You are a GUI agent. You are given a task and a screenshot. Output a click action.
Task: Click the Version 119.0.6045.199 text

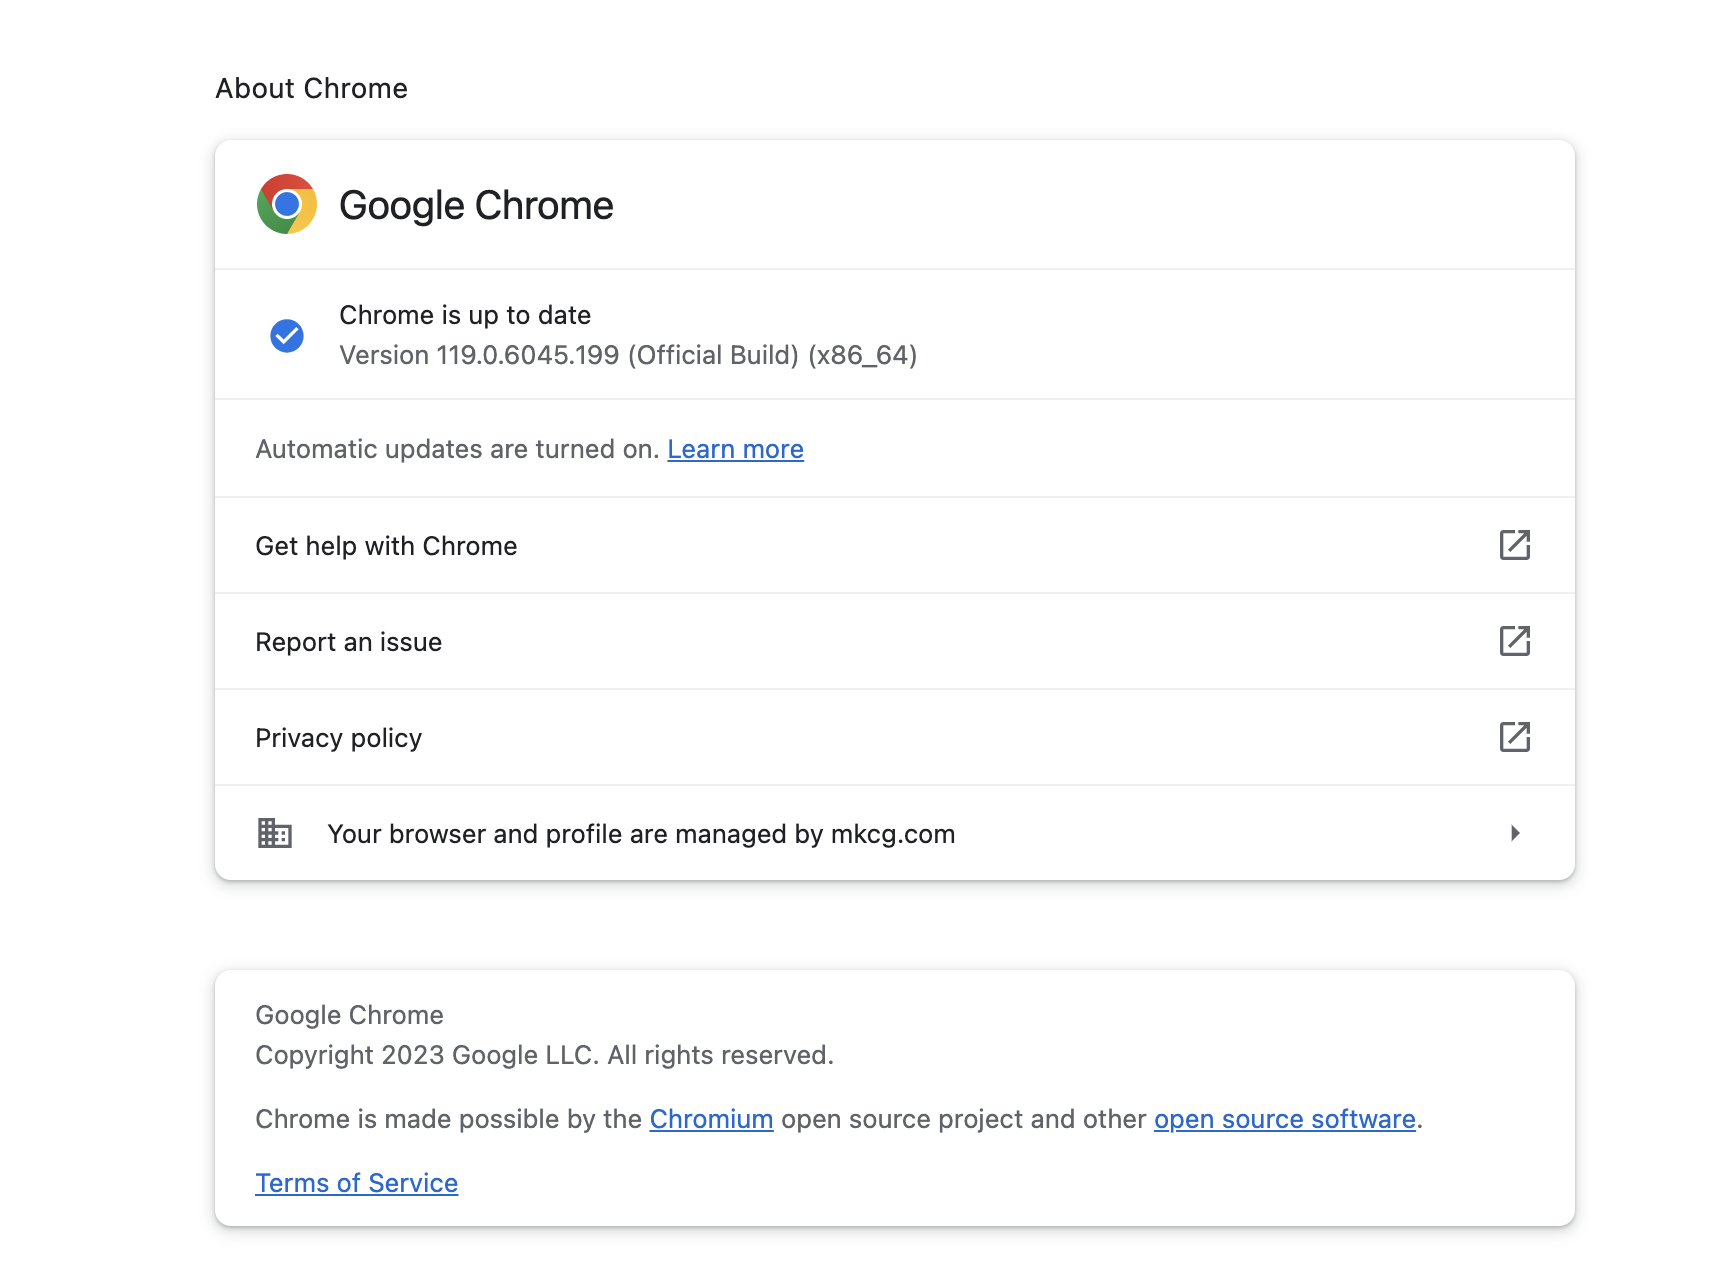(x=628, y=355)
